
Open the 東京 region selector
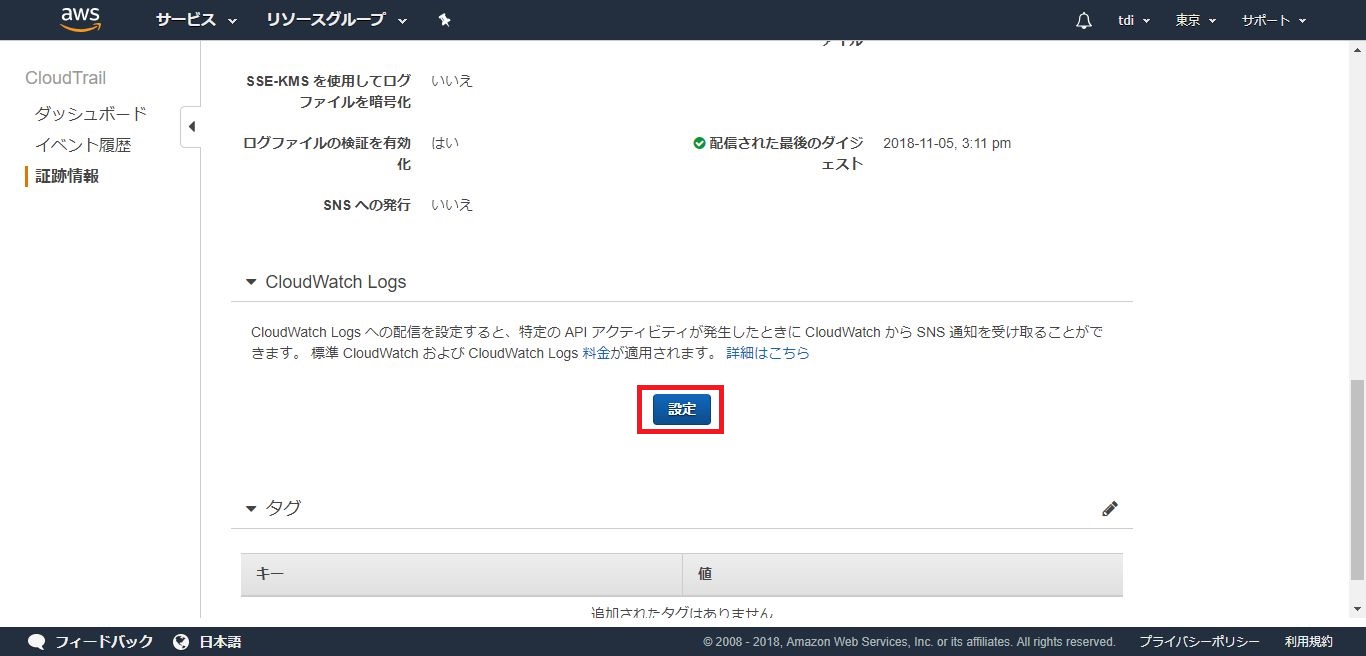click(x=1195, y=21)
